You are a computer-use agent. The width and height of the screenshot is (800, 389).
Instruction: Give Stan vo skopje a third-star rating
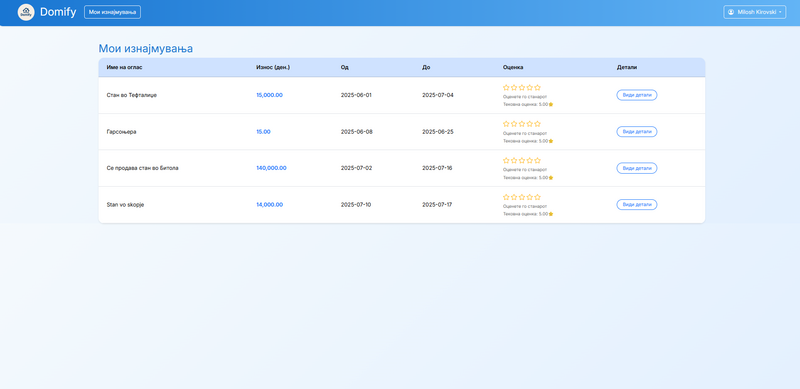(522, 197)
